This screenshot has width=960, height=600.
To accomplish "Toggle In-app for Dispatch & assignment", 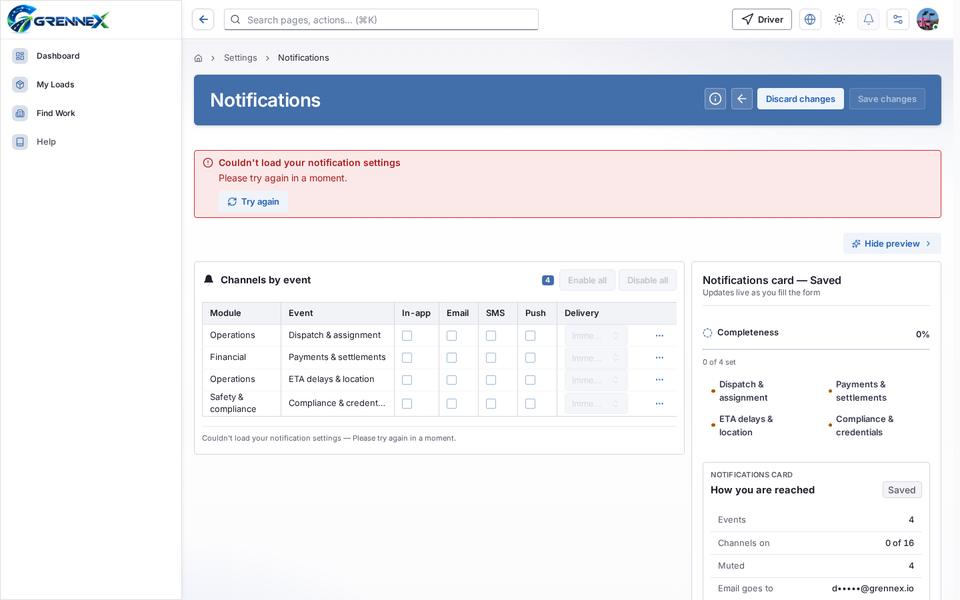I will point(407,336).
